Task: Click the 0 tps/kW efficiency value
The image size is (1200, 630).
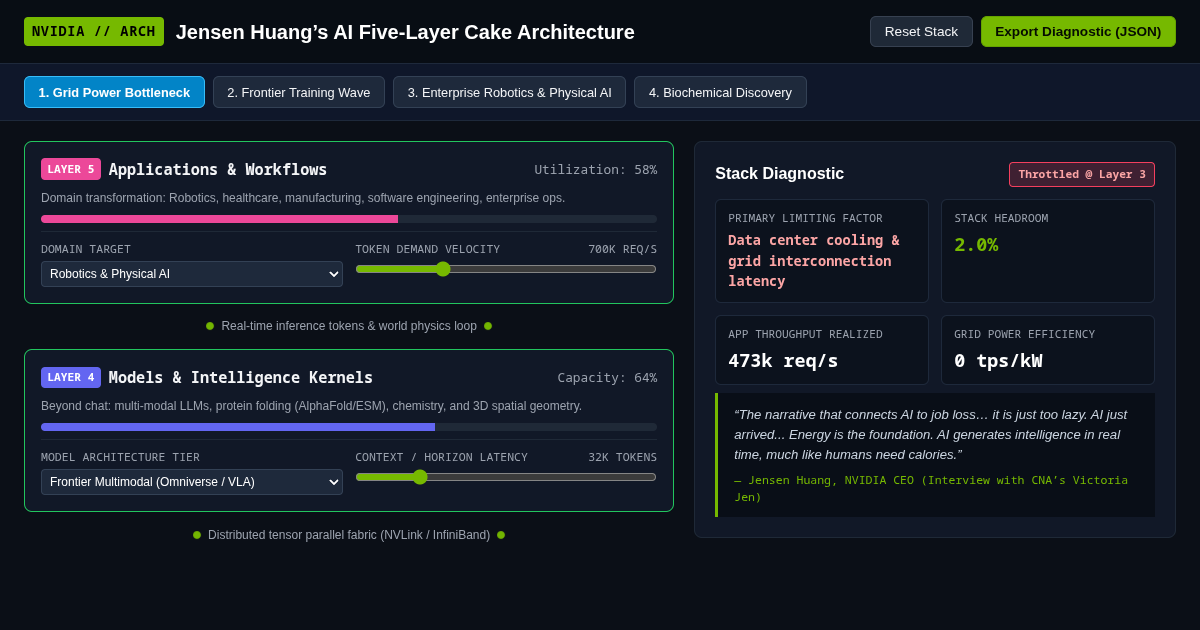Action: point(998,360)
